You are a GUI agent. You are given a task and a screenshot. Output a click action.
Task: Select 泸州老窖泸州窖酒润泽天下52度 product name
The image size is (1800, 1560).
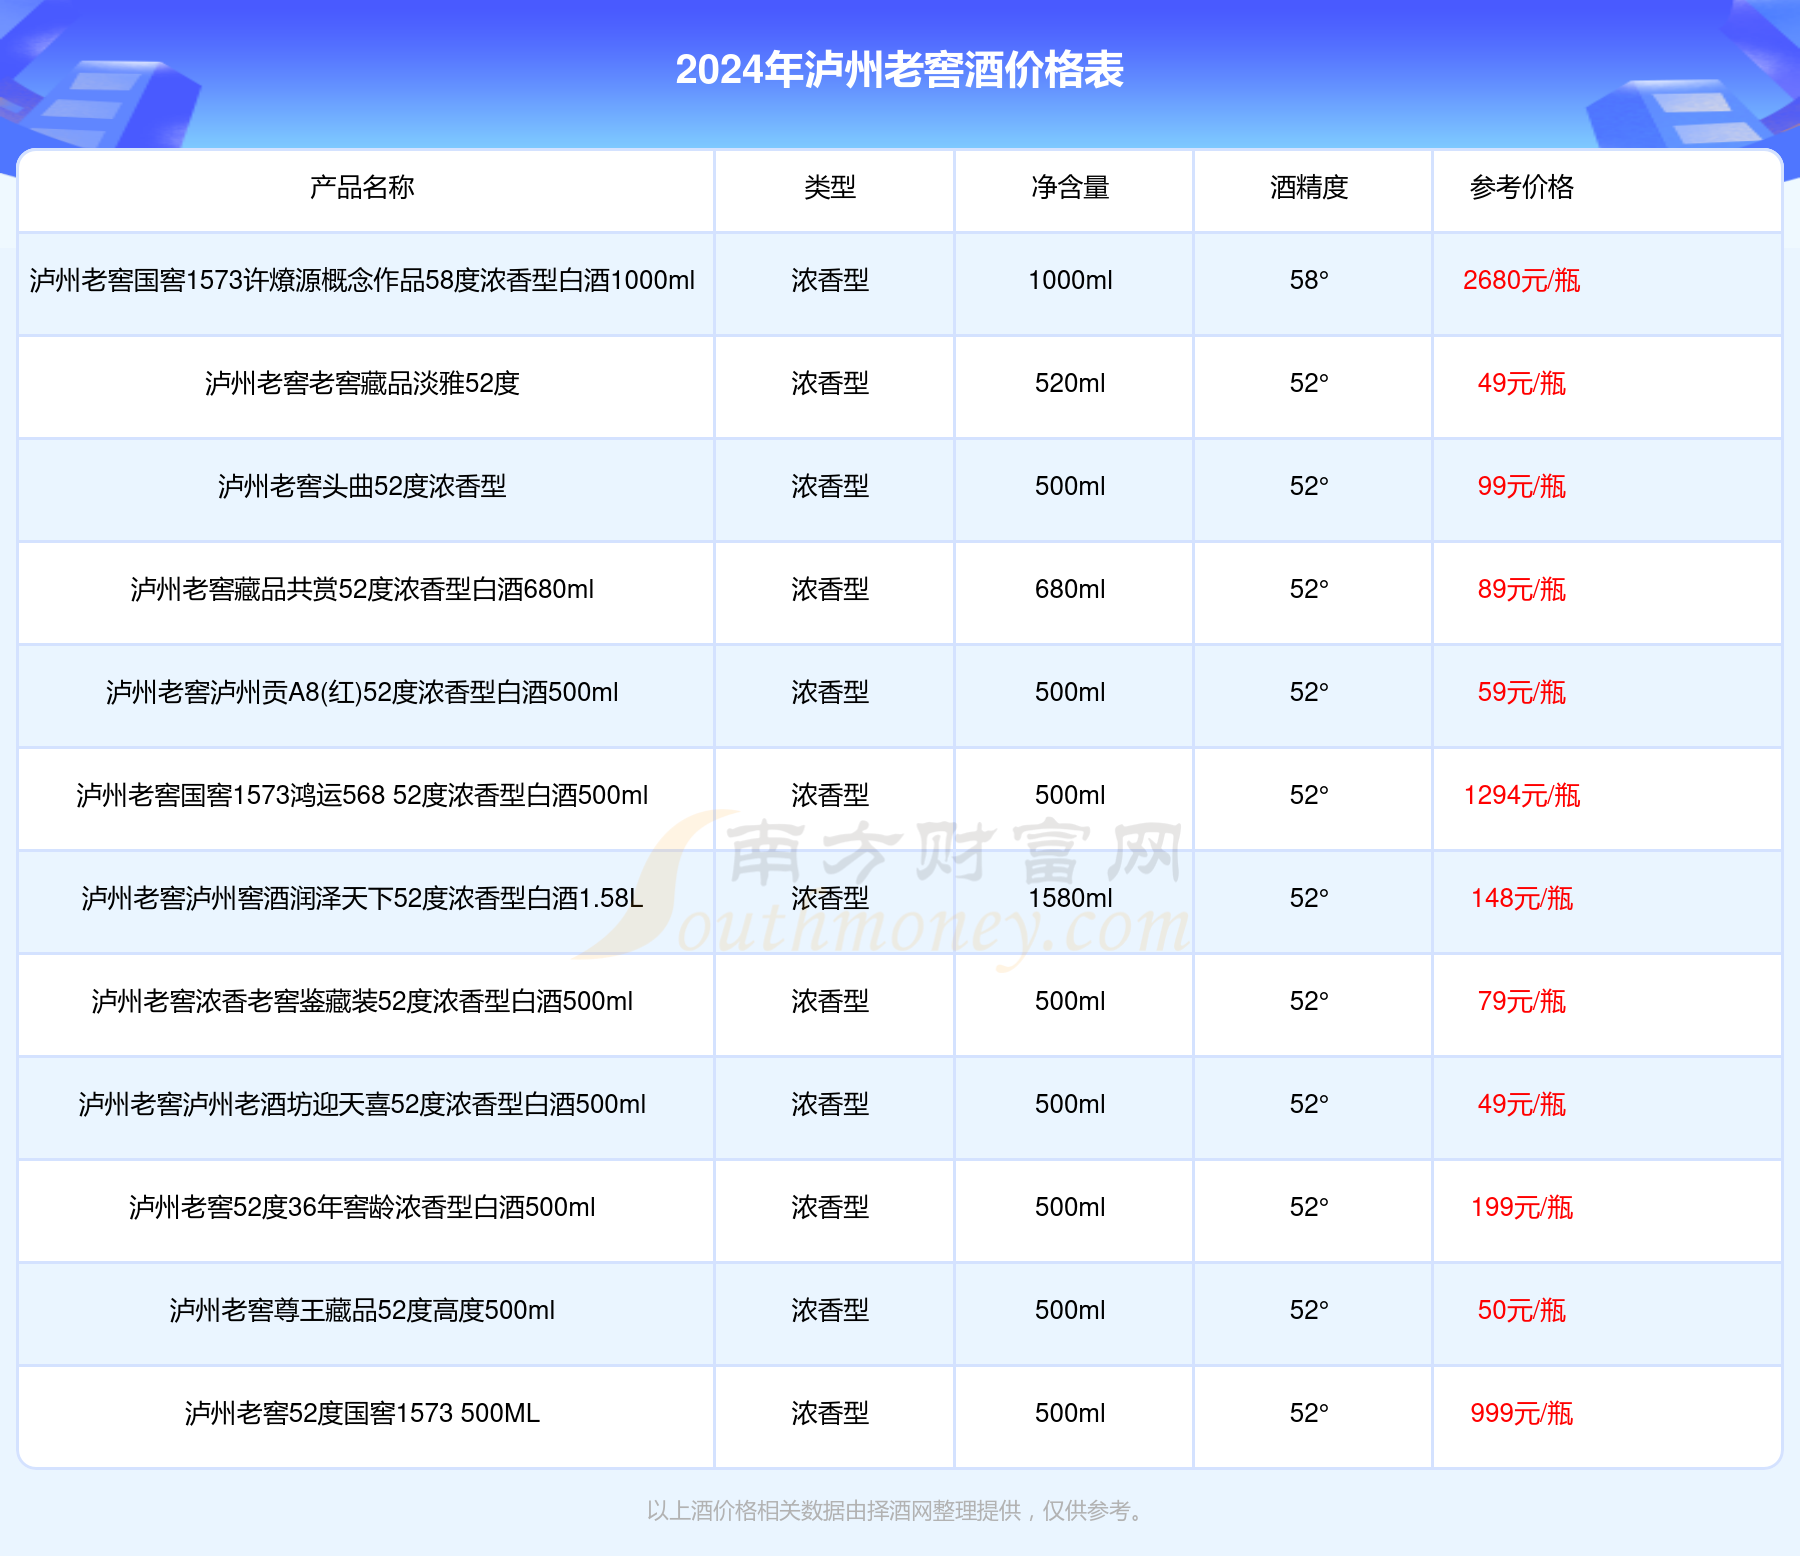(362, 899)
